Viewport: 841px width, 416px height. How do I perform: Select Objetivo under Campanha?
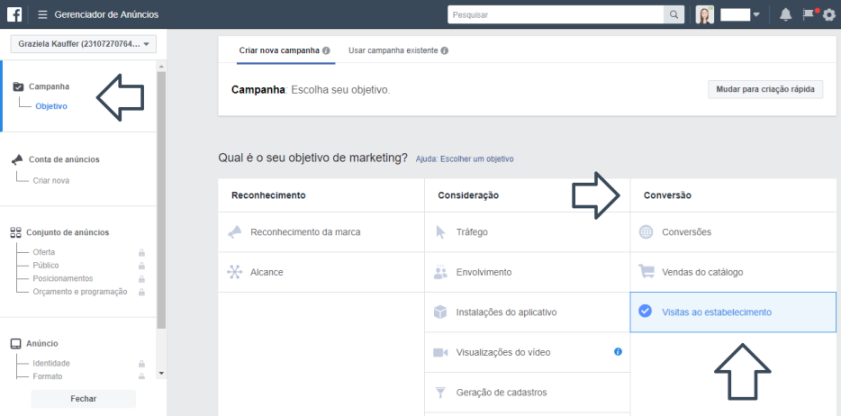click(x=51, y=106)
